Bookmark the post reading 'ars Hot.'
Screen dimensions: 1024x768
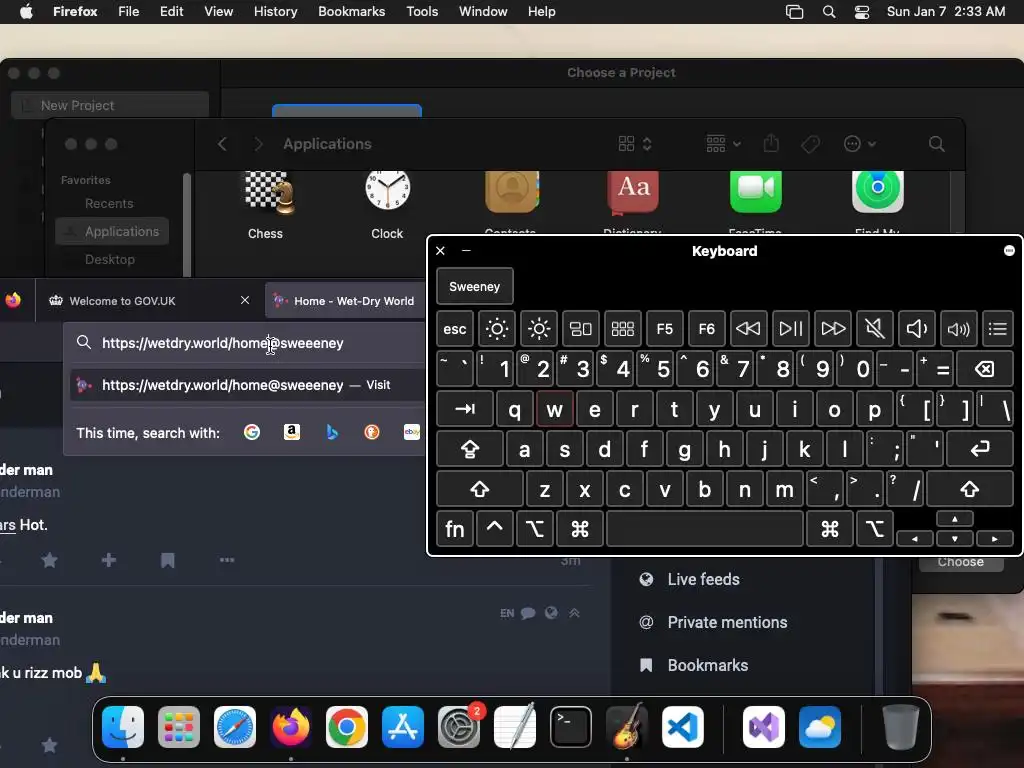168,560
